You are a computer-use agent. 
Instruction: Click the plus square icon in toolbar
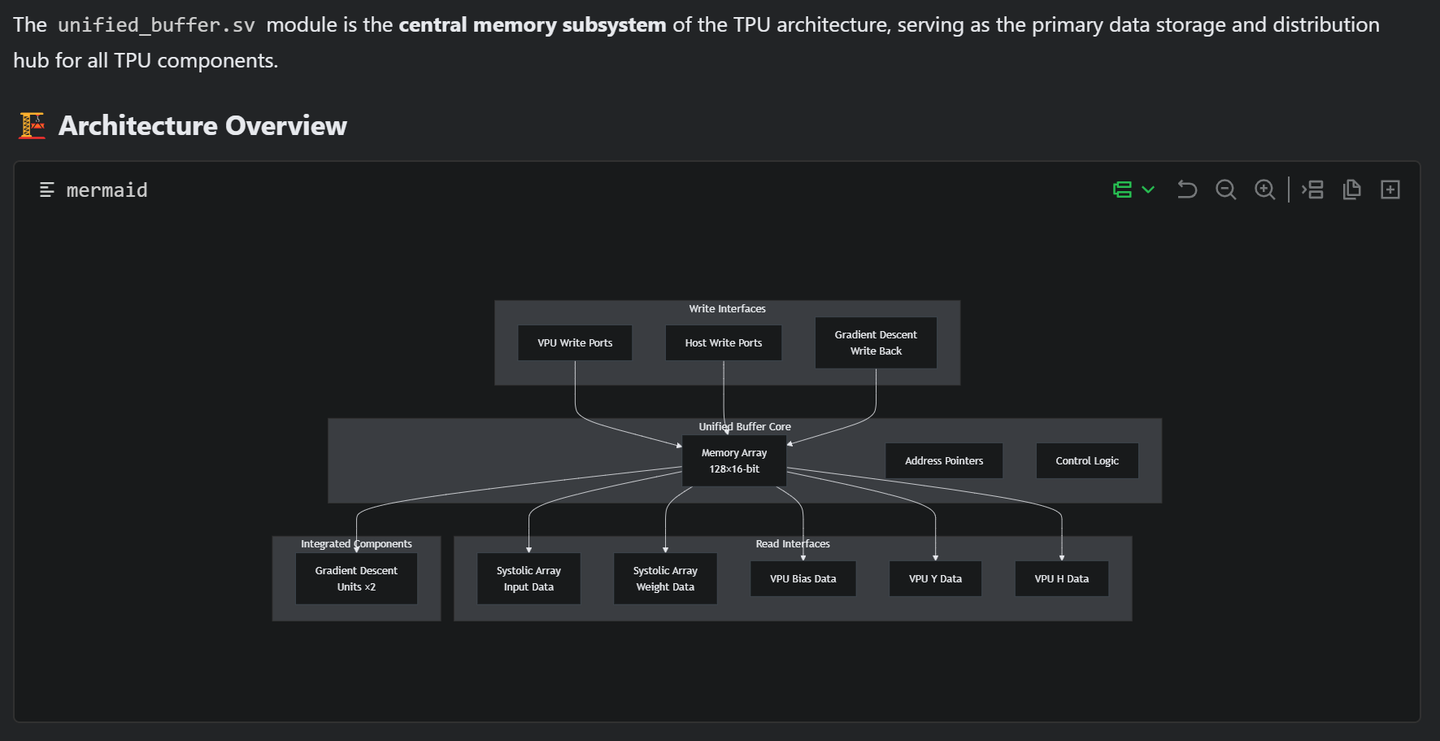1390,190
